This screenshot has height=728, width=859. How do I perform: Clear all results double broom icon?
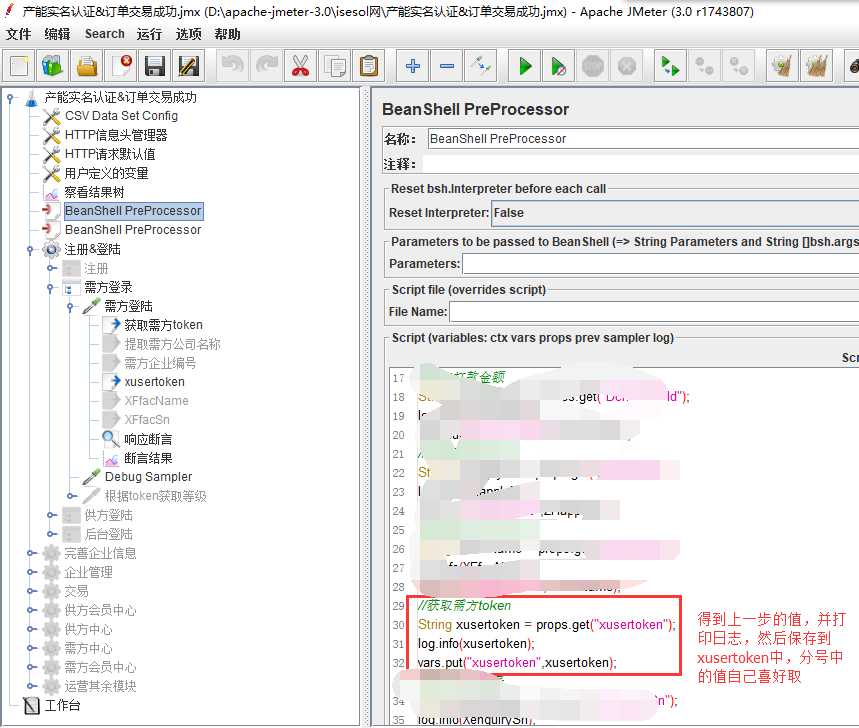pos(816,66)
